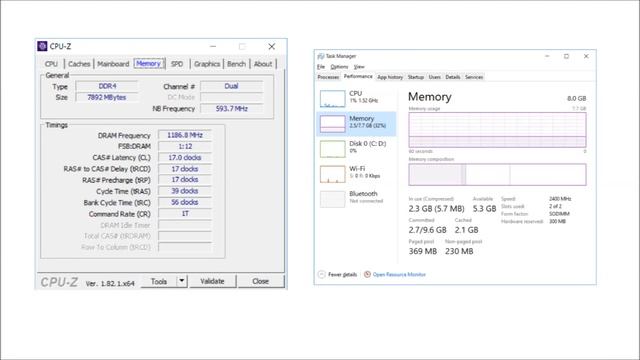Click the Fewer details arrow icon

(x=322, y=274)
